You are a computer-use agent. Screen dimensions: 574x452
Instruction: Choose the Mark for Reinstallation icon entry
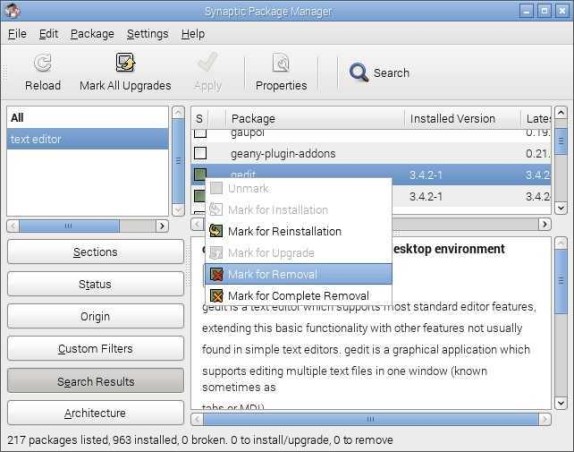click(x=216, y=231)
